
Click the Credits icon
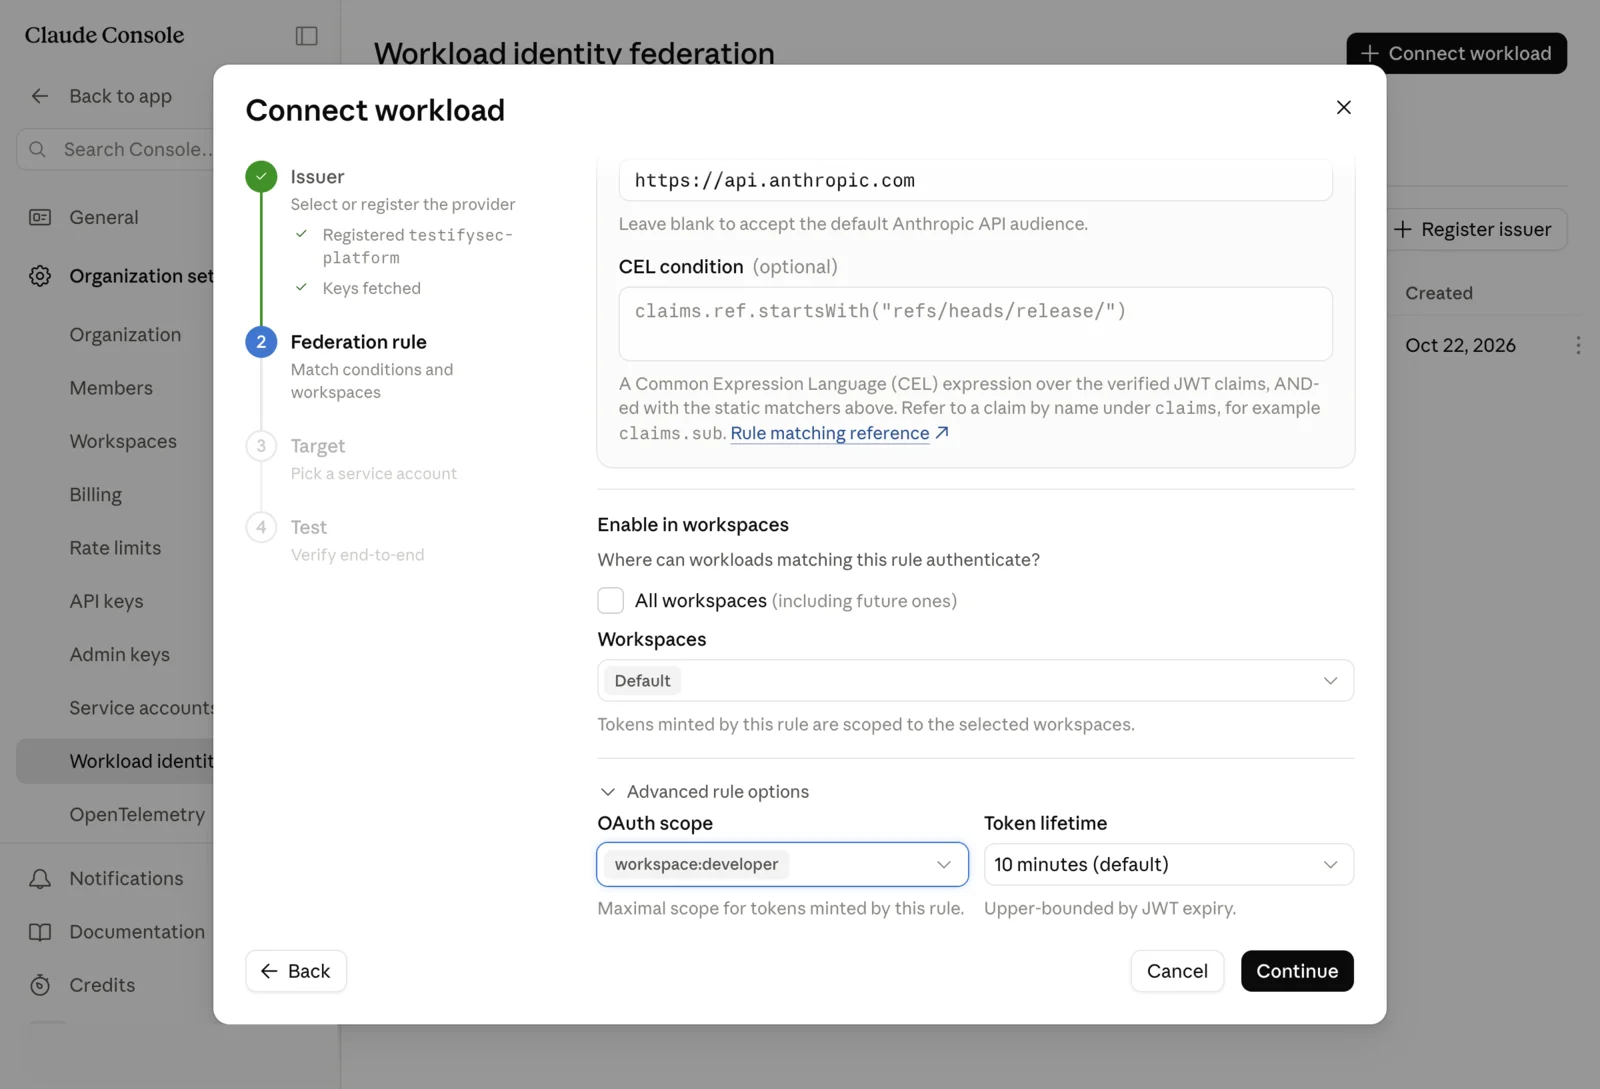point(40,985)
